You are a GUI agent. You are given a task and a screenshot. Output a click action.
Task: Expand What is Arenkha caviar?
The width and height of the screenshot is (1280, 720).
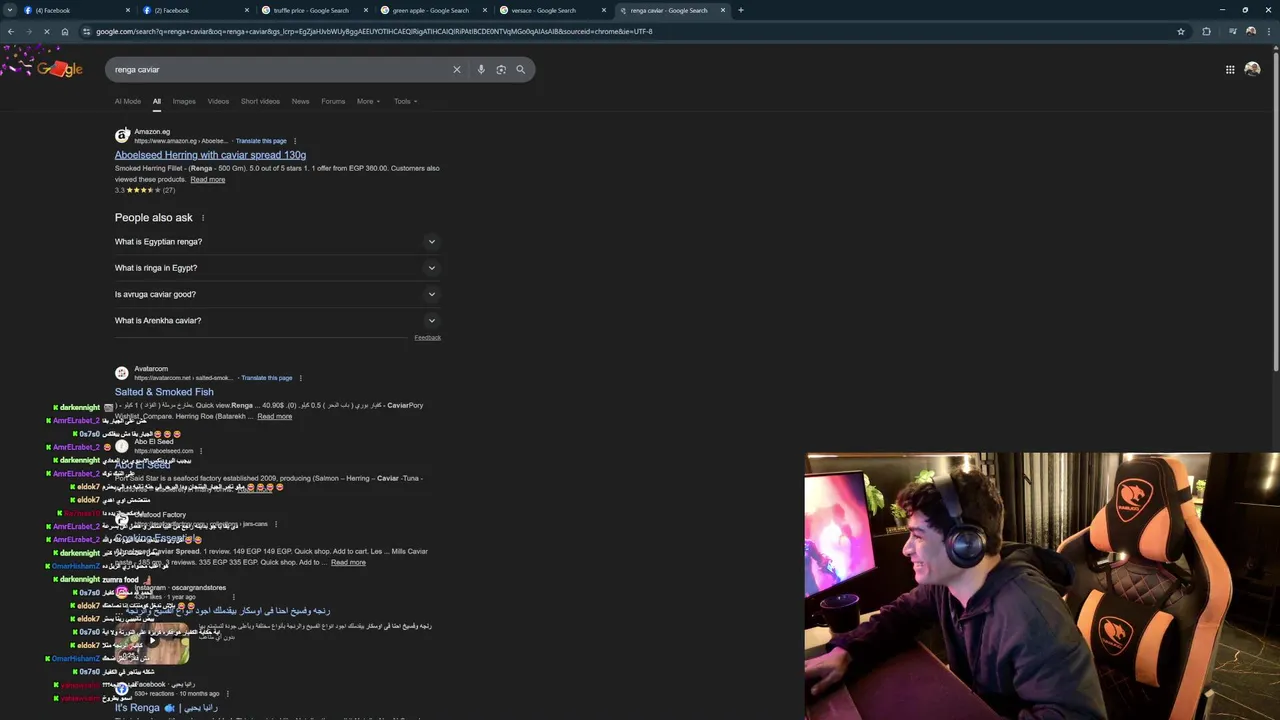[x=277, y=320]
